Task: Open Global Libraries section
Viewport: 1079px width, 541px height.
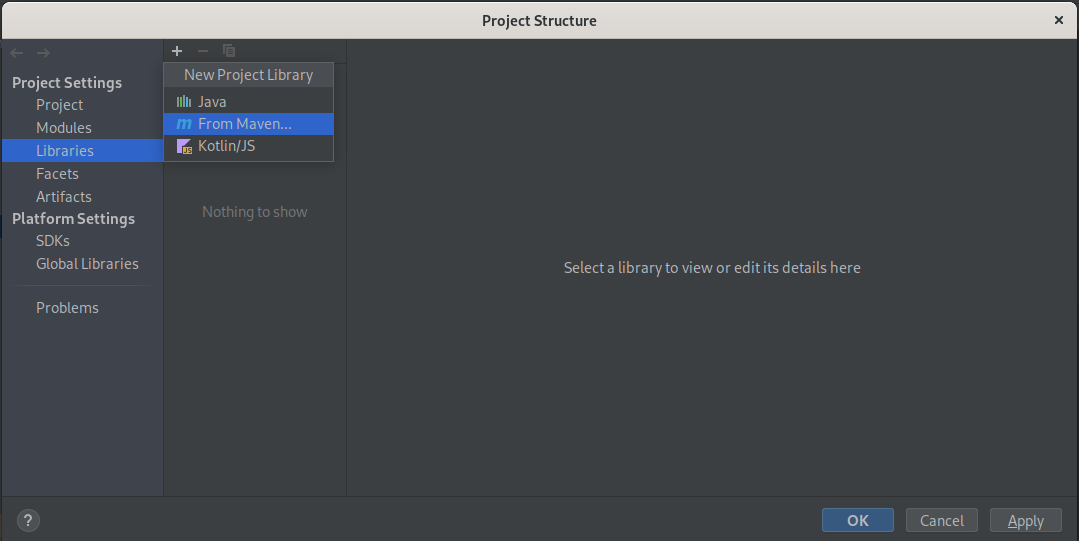Action: 87,264
